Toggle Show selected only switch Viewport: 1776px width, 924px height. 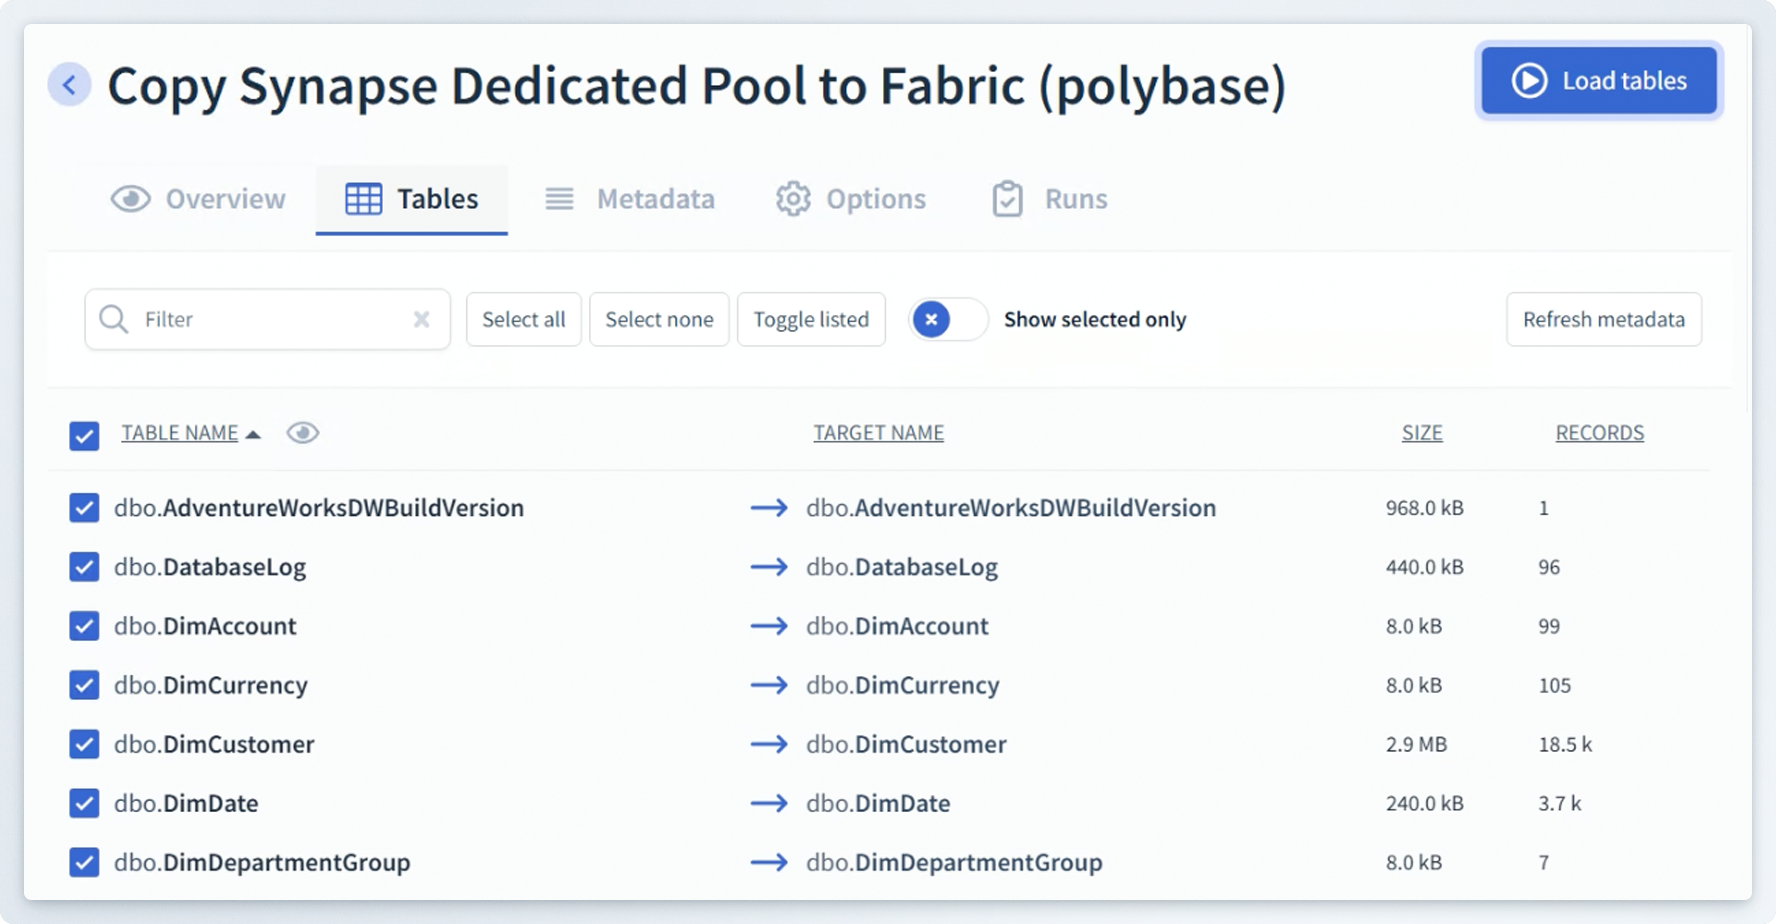pyautogui.click(x=947, y=320)
